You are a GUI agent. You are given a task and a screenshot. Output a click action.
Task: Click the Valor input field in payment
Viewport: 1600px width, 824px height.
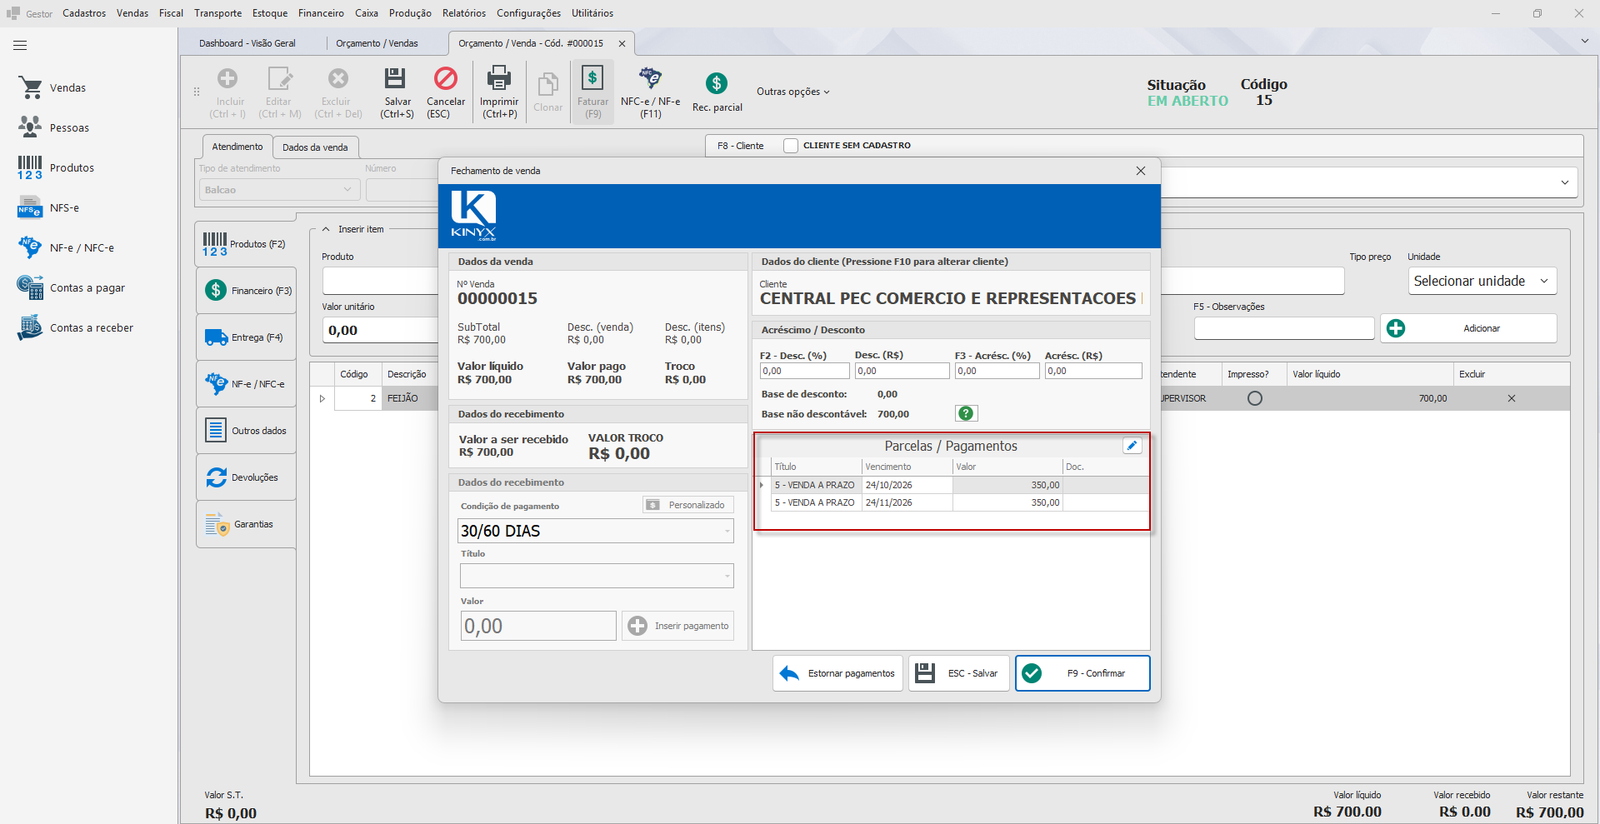point(538,626)
